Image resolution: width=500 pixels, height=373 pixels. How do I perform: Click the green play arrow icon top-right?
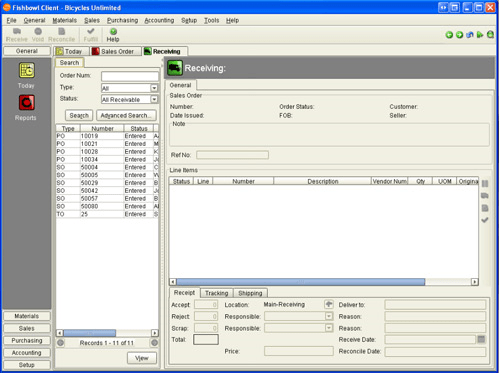[x=480, y=35]
